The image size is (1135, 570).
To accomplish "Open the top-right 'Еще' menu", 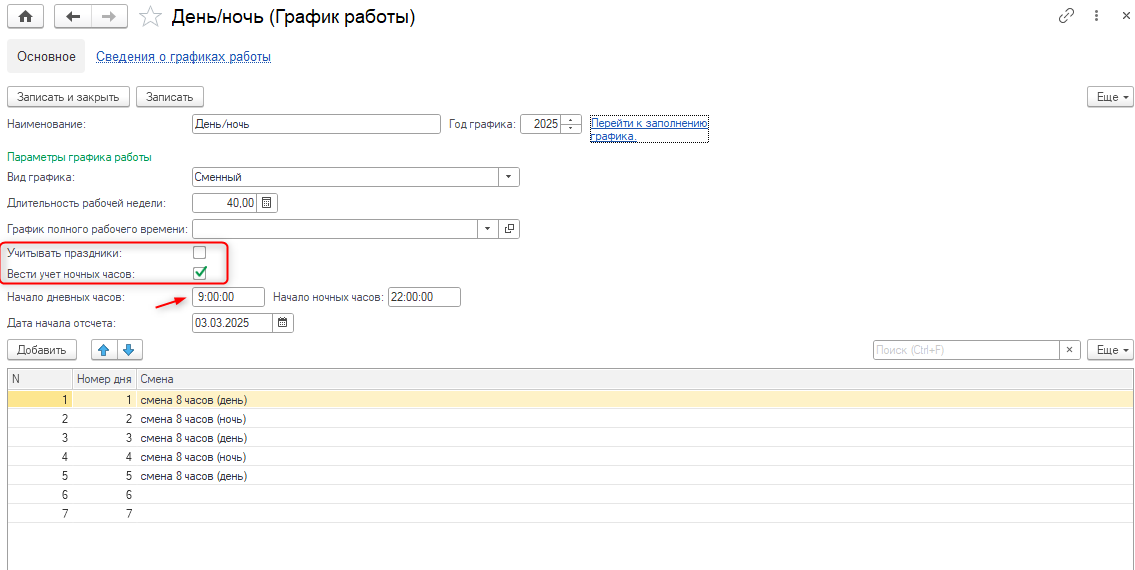I will click(x=1110, y=97).
